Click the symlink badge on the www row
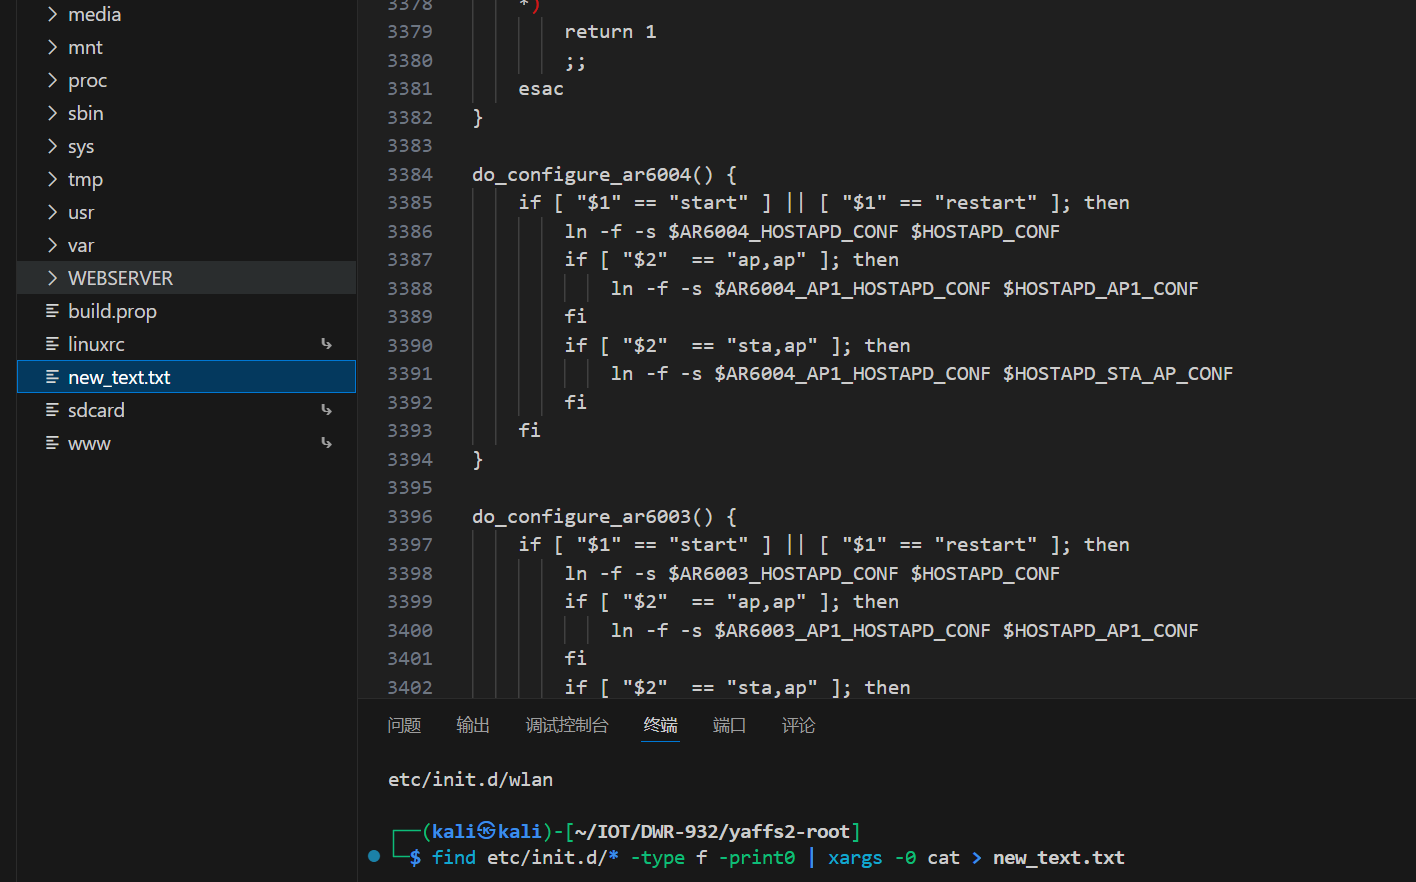This screenshot has width=1416, height=882. tap(326, 443)
